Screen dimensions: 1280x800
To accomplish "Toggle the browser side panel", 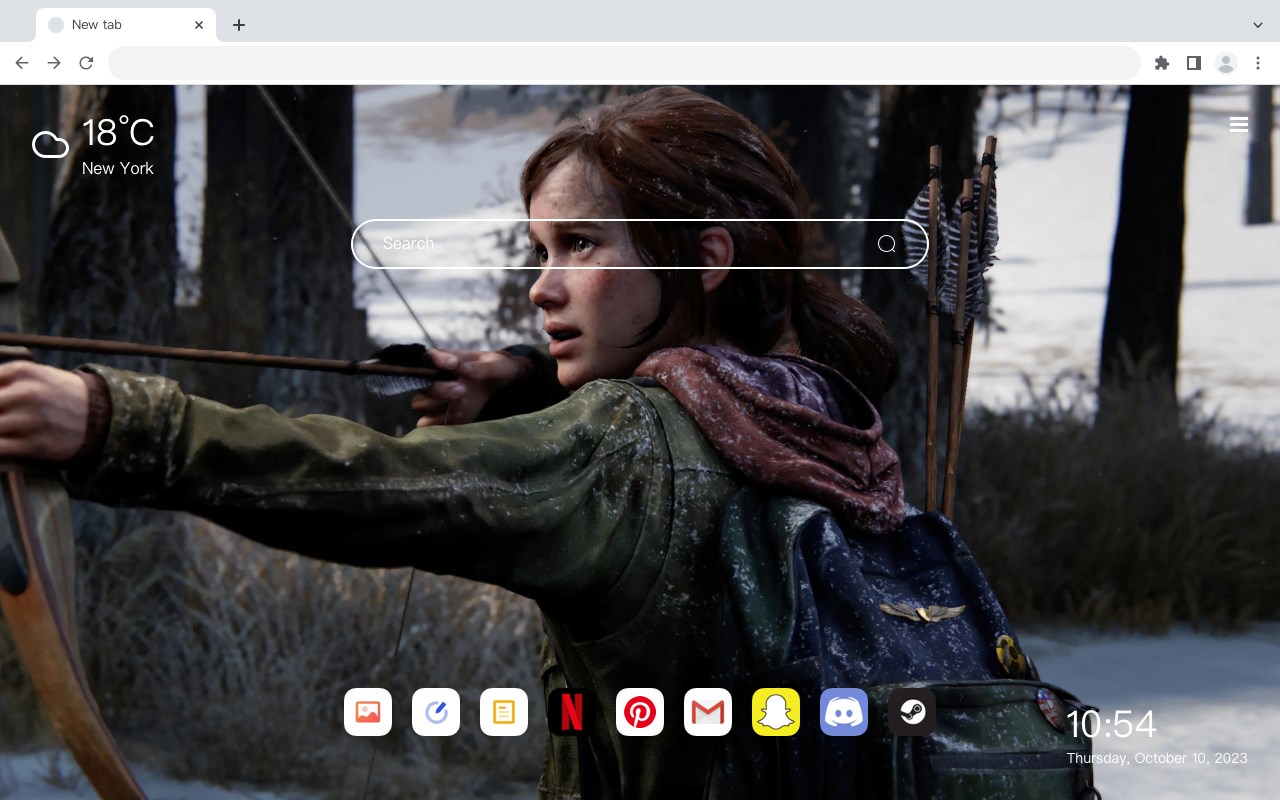I will tap(1193, 63).
